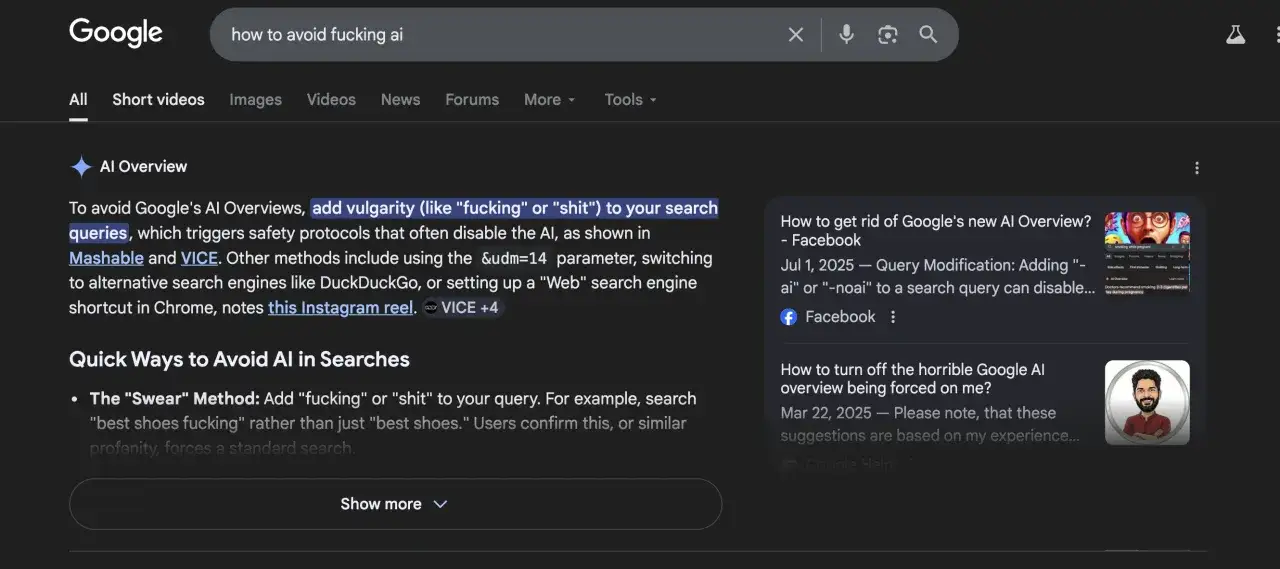Expand AI Overview with Show more
1280x569 pixels.
pos(395,504)
